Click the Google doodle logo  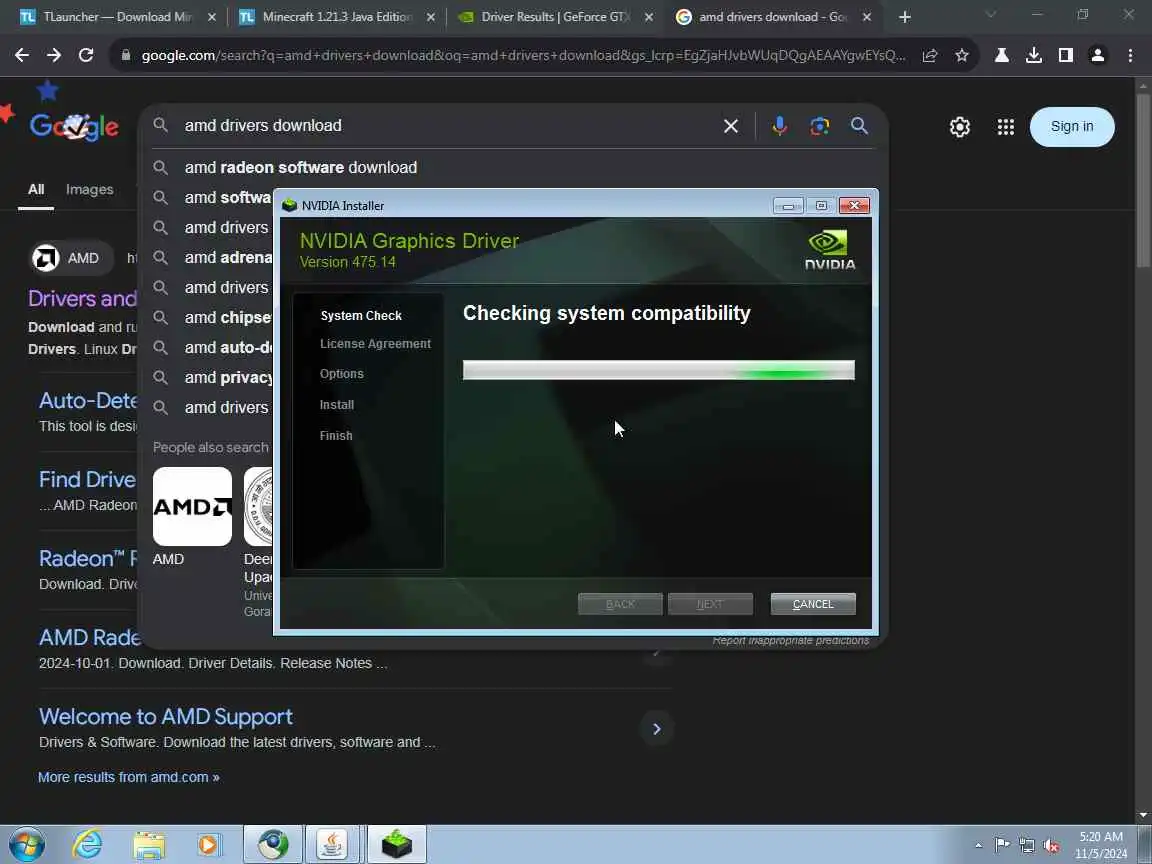click(73, 126)
